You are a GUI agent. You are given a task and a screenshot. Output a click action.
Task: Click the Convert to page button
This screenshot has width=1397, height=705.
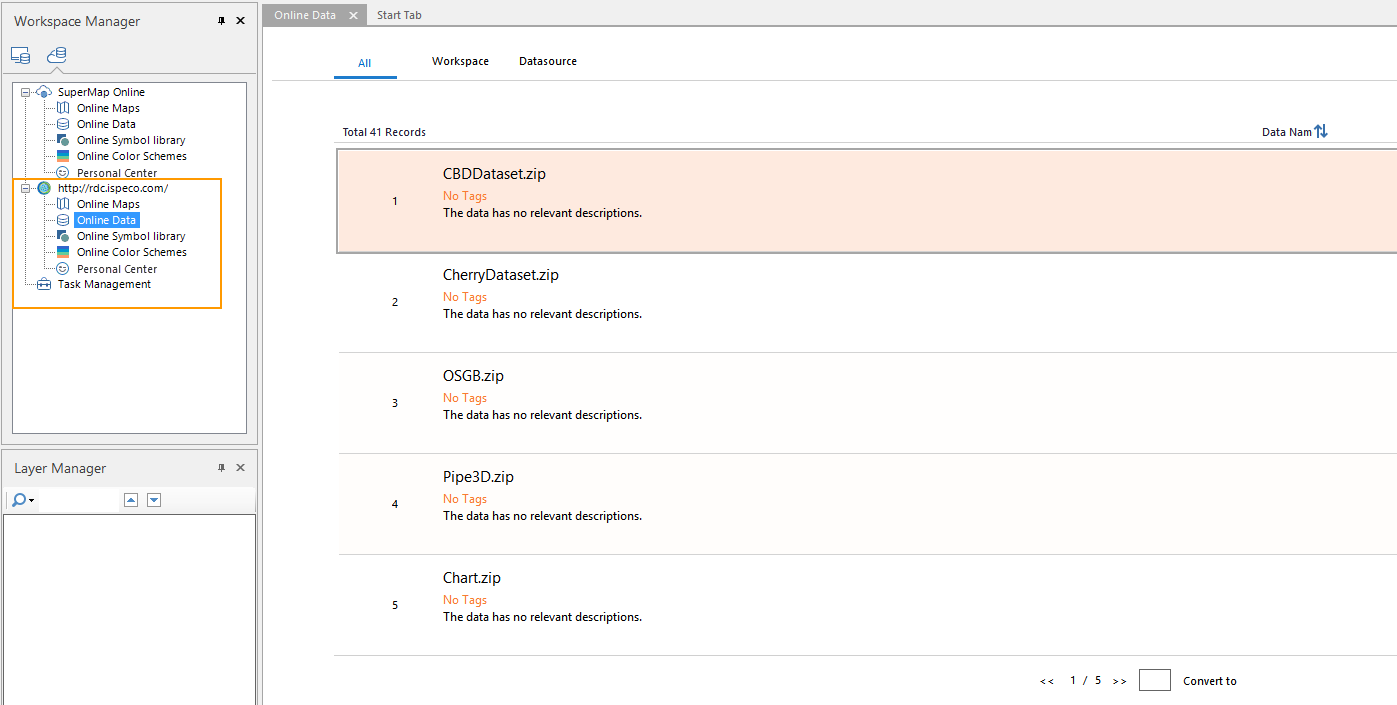point(1209,681)
